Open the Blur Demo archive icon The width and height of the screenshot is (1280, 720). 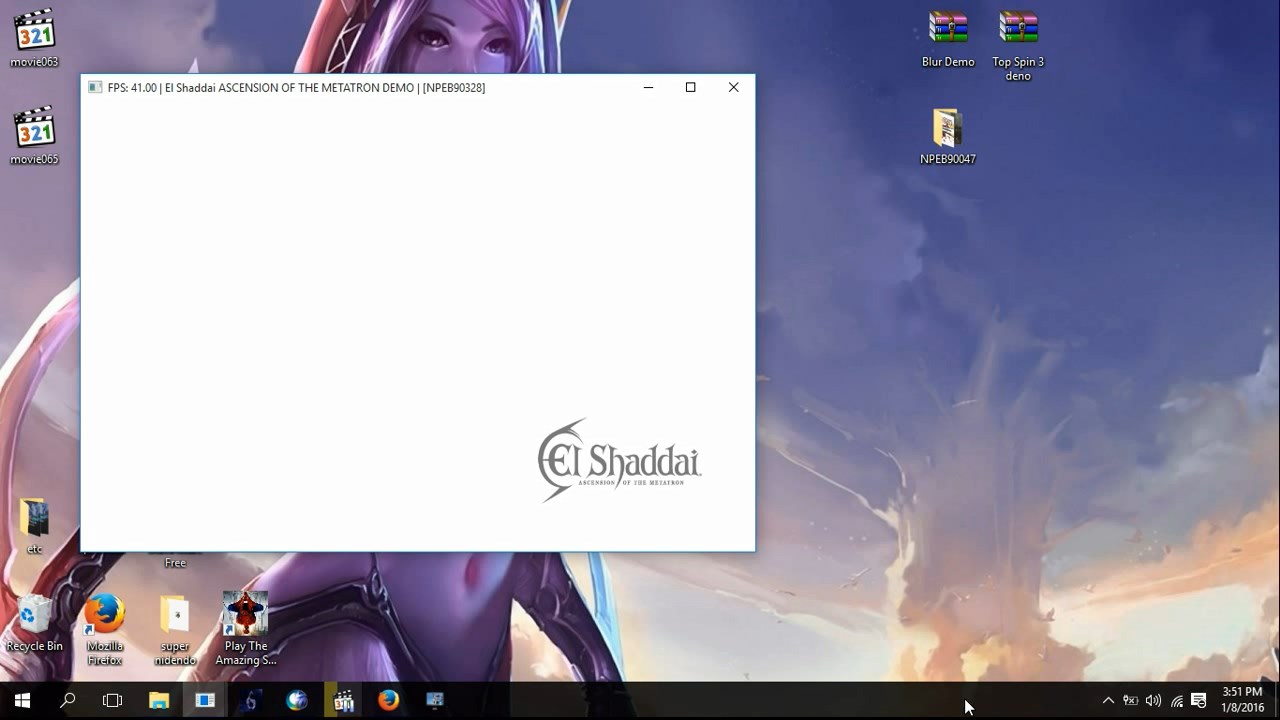[947, 29]
